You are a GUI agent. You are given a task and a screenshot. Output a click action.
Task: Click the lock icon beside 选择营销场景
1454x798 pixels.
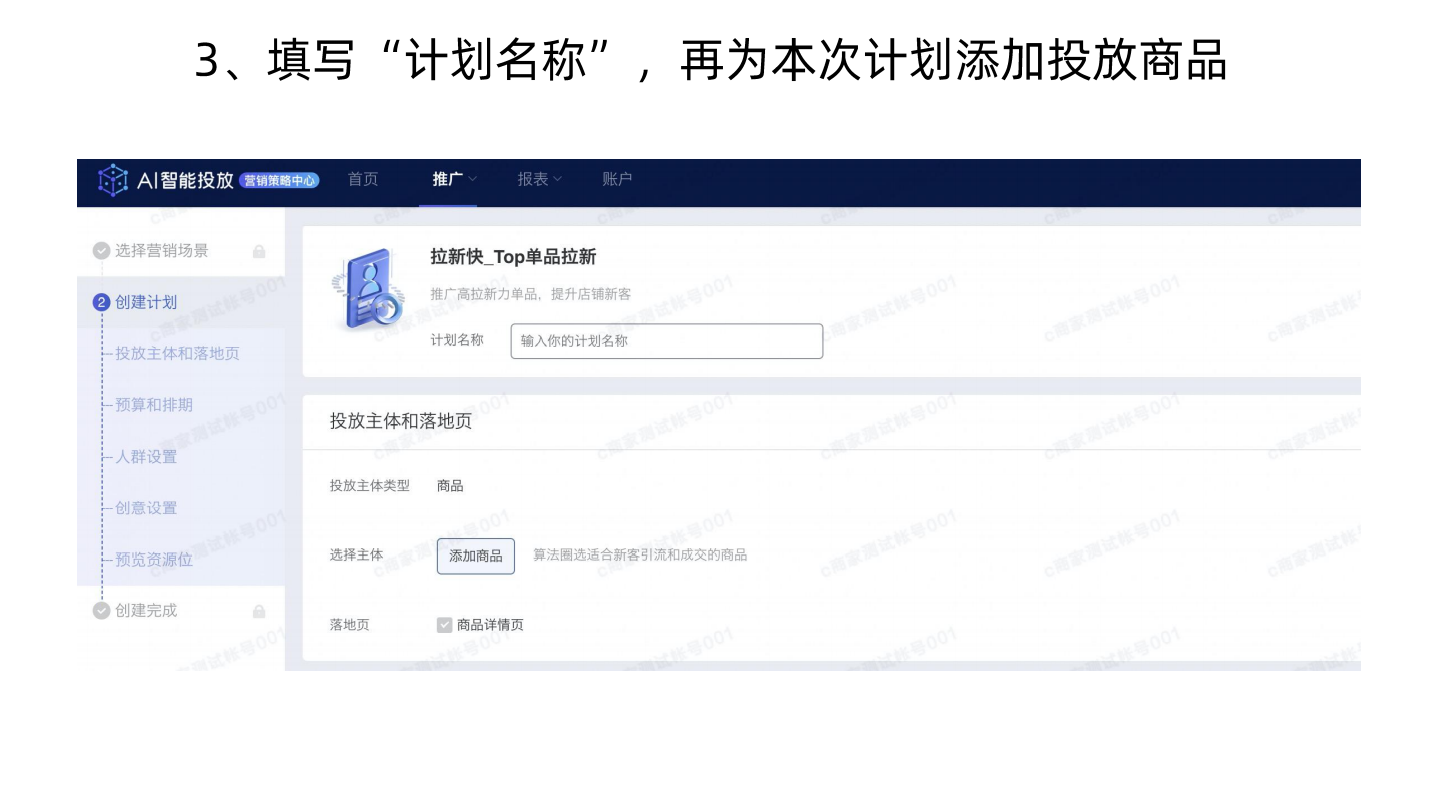[x=259, y=251]
